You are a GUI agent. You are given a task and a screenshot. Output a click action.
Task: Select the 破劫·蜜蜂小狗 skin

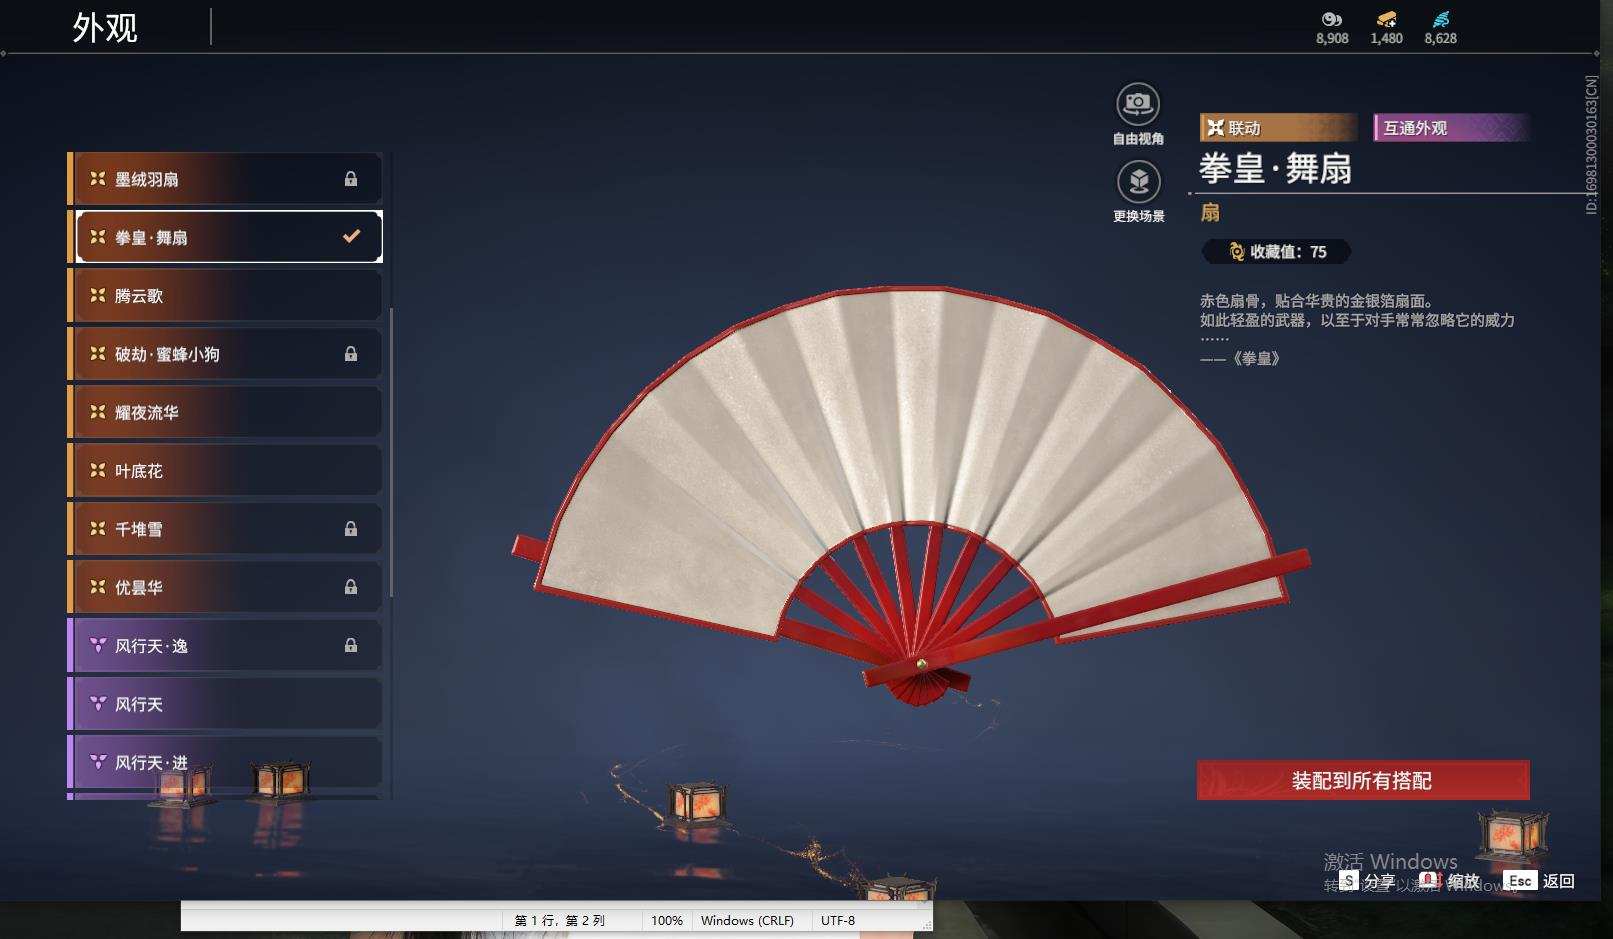(x=225, y=354)
